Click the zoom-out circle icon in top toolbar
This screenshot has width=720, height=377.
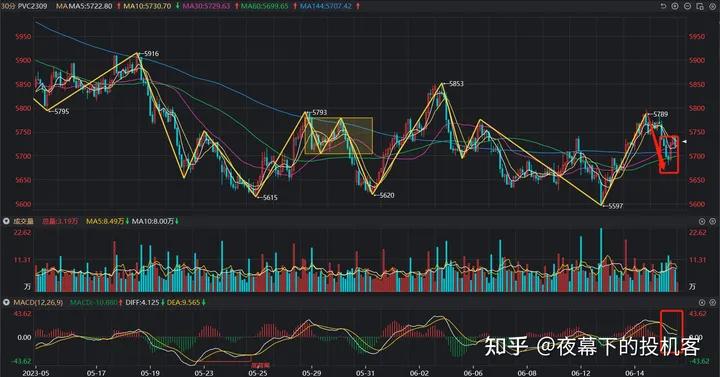tap(687, 6)
